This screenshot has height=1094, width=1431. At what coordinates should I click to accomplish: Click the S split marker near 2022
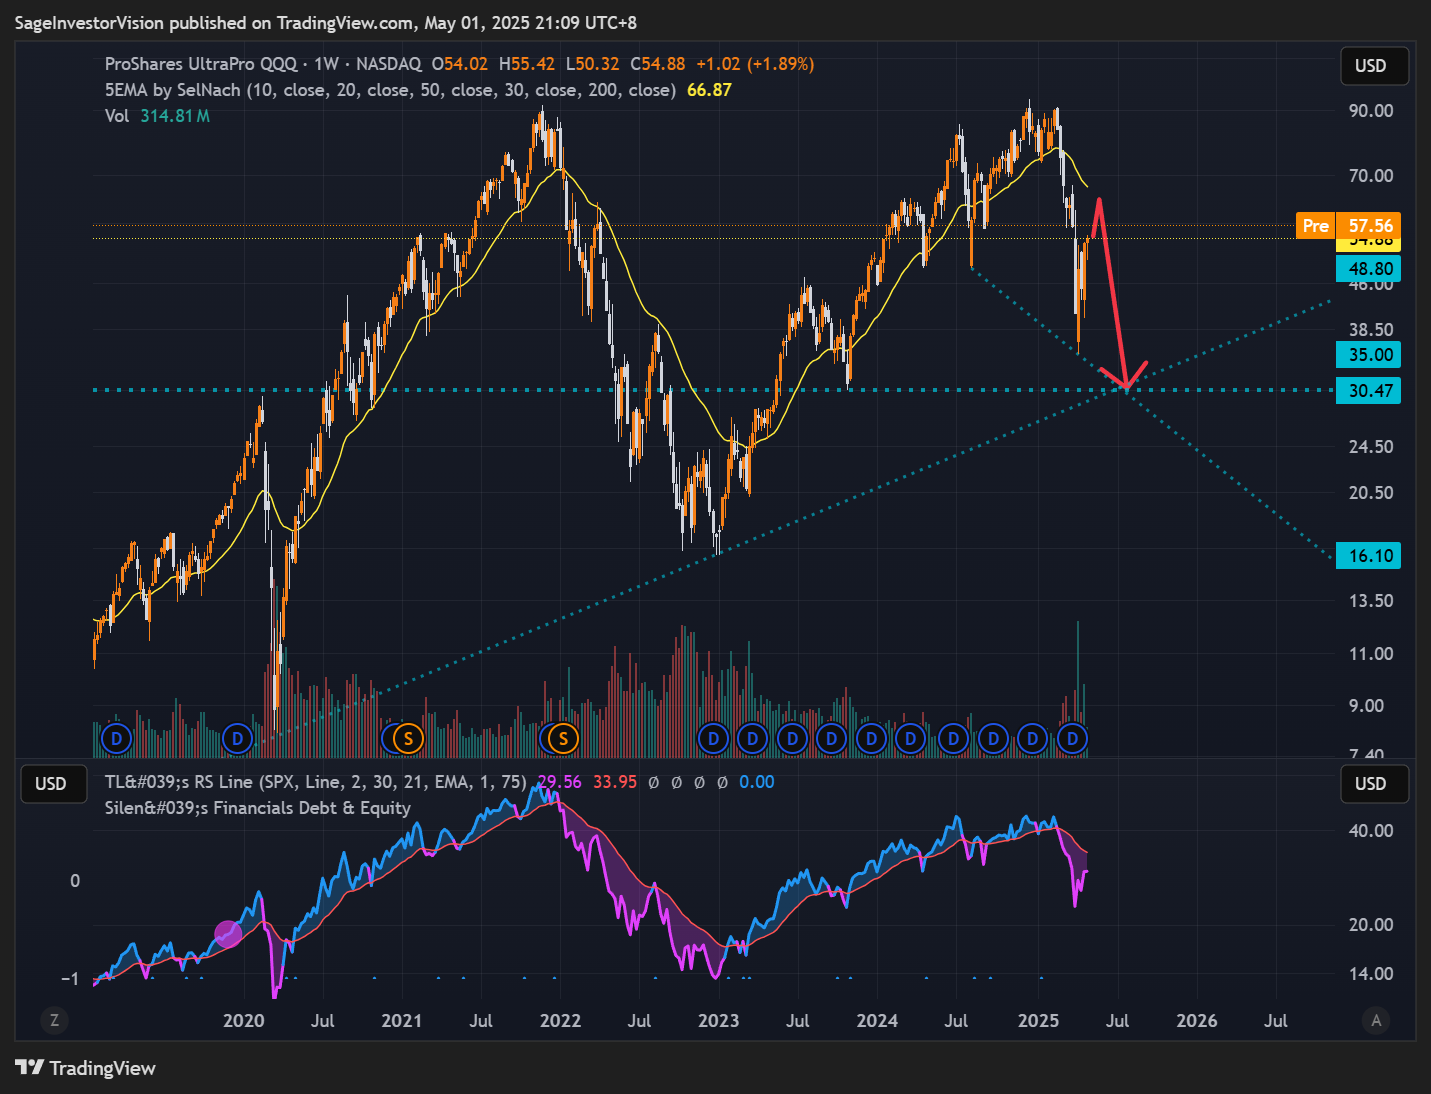(563, 739)
